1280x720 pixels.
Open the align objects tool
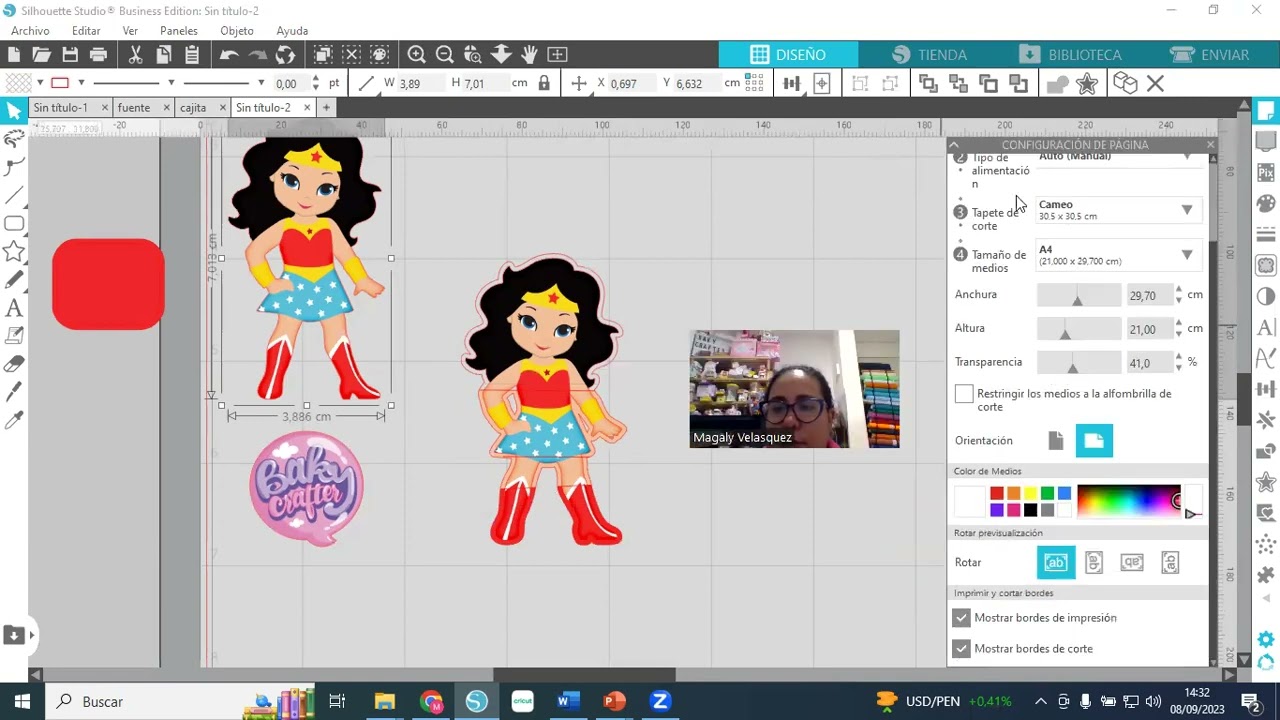coord(792,84)
